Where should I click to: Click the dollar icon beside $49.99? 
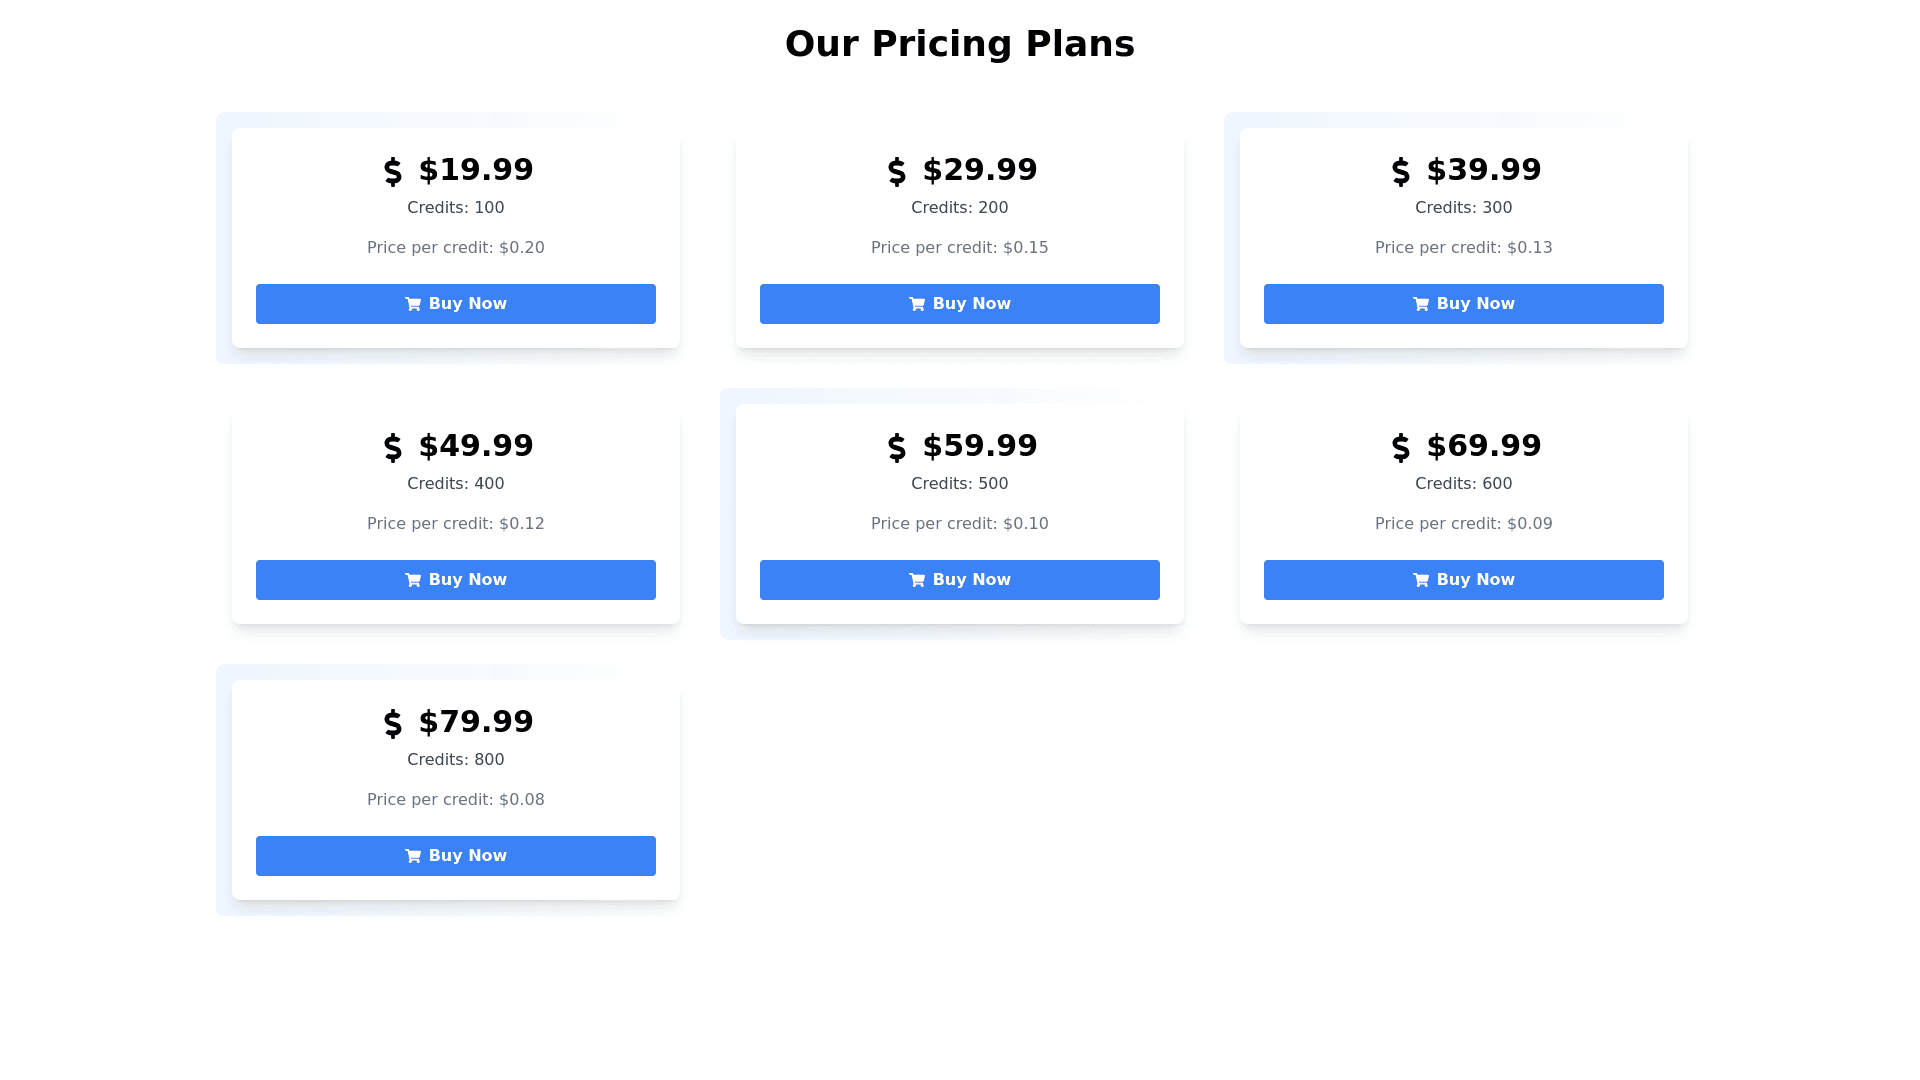[x=393, y=447]
